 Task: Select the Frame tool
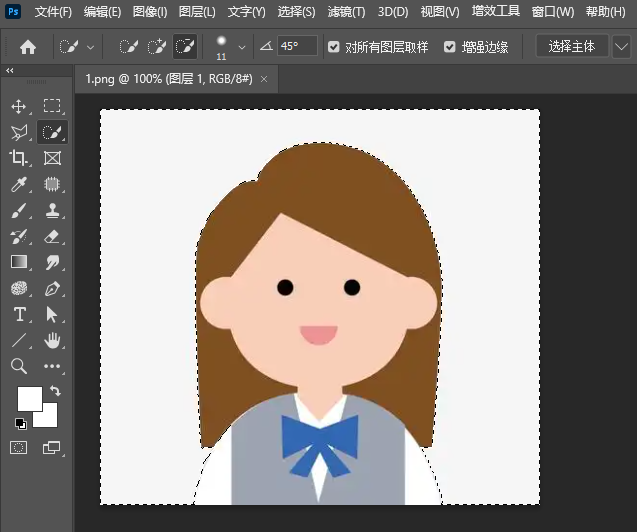(x=52, y=158)
